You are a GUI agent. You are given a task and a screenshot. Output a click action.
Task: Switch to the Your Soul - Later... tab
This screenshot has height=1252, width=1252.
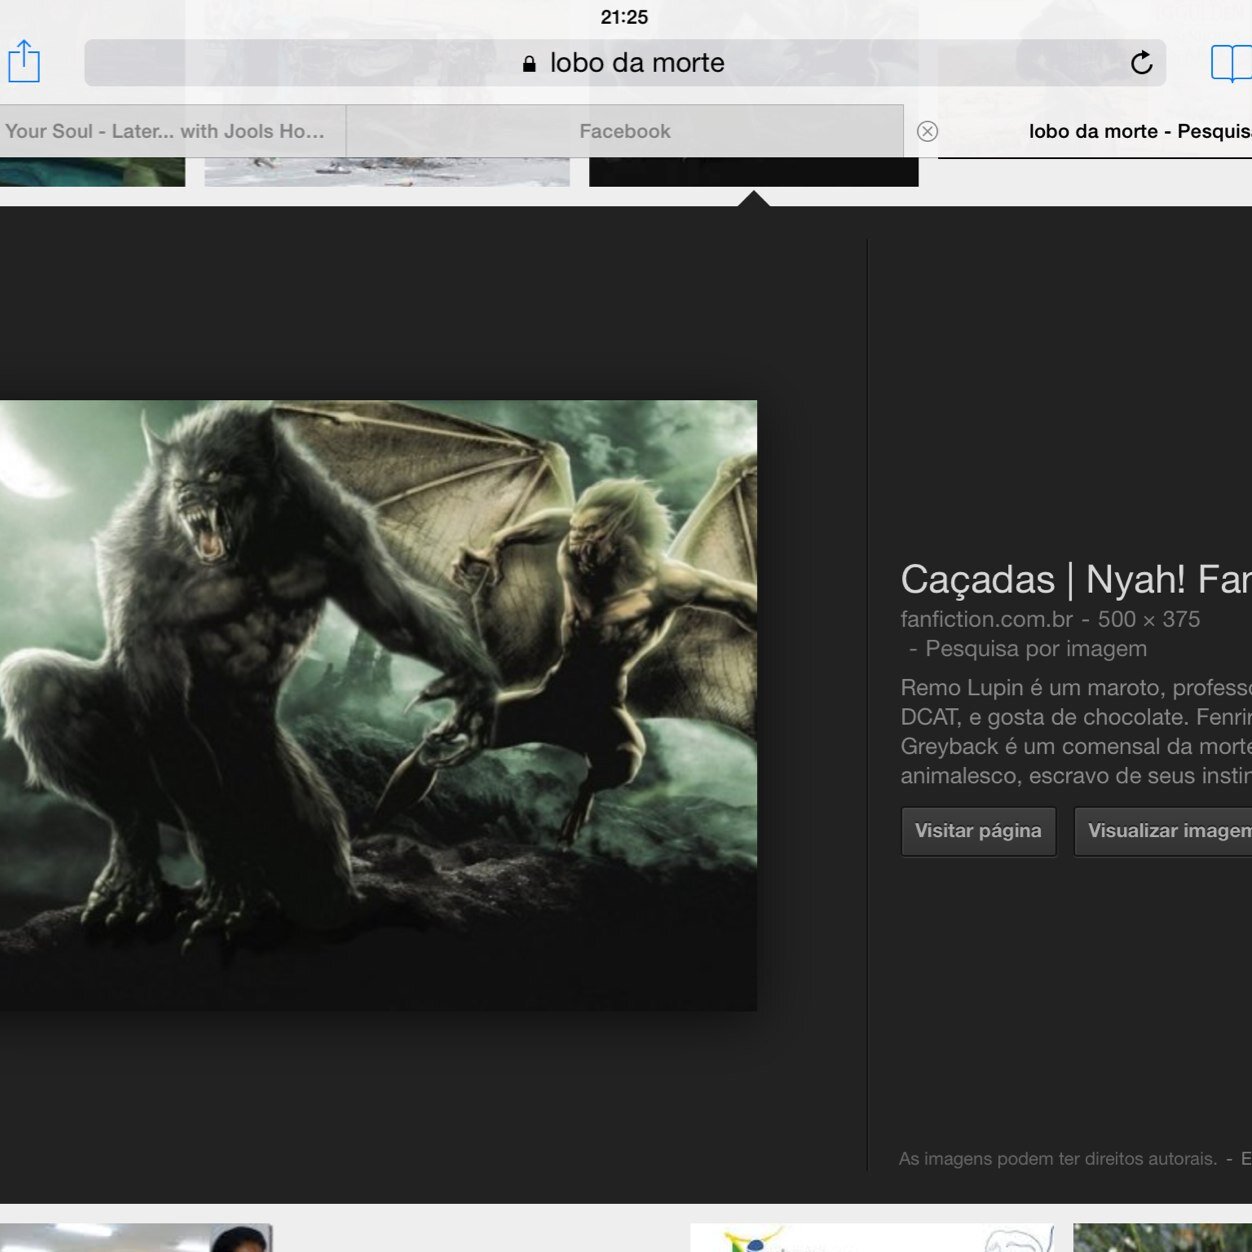[173, 131]
